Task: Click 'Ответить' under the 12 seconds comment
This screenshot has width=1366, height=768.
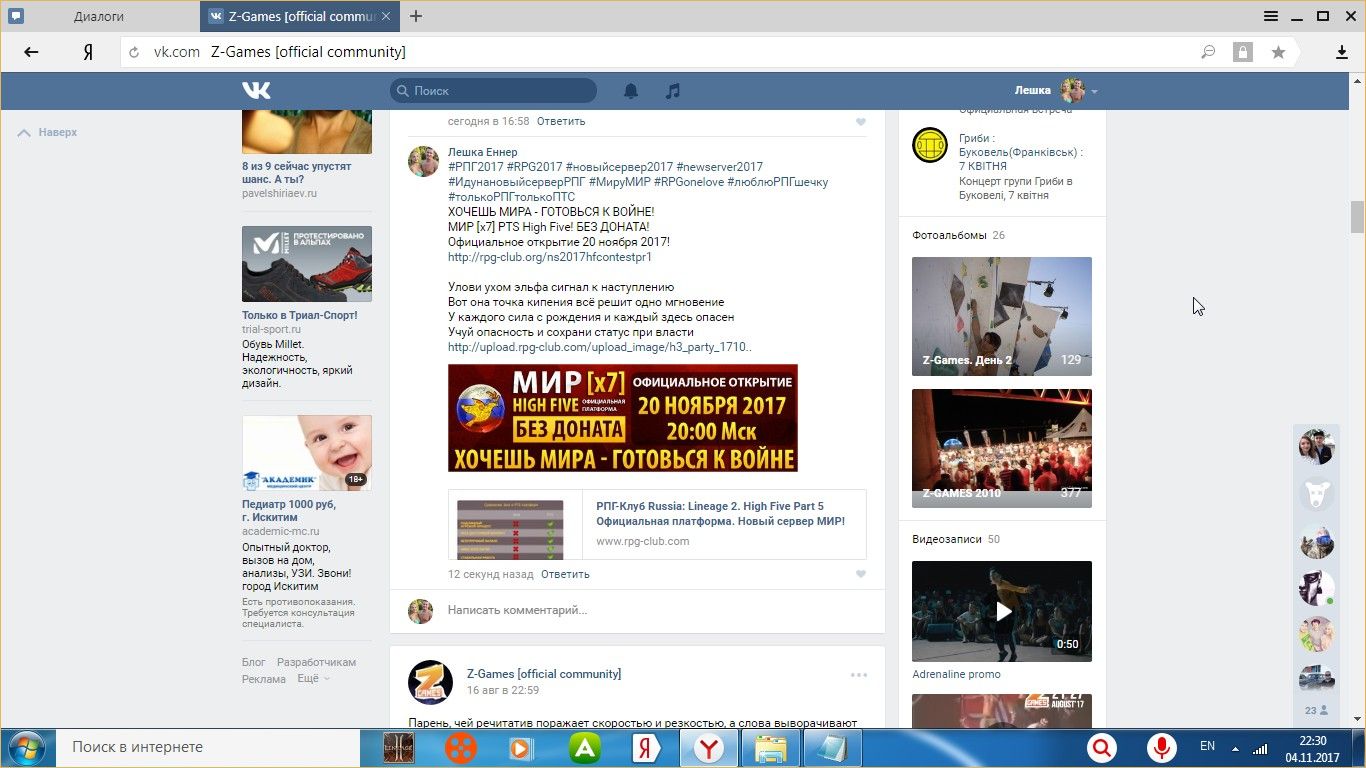Action: [x=565, y=574]
